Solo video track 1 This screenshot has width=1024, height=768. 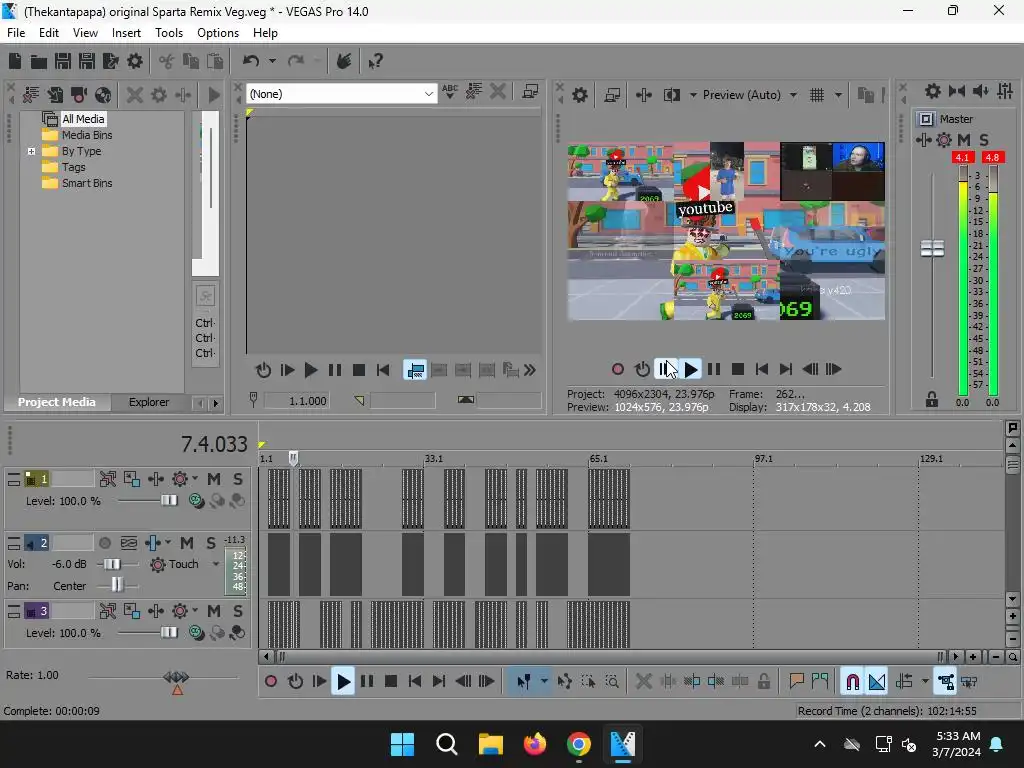(x=238, y=479)
